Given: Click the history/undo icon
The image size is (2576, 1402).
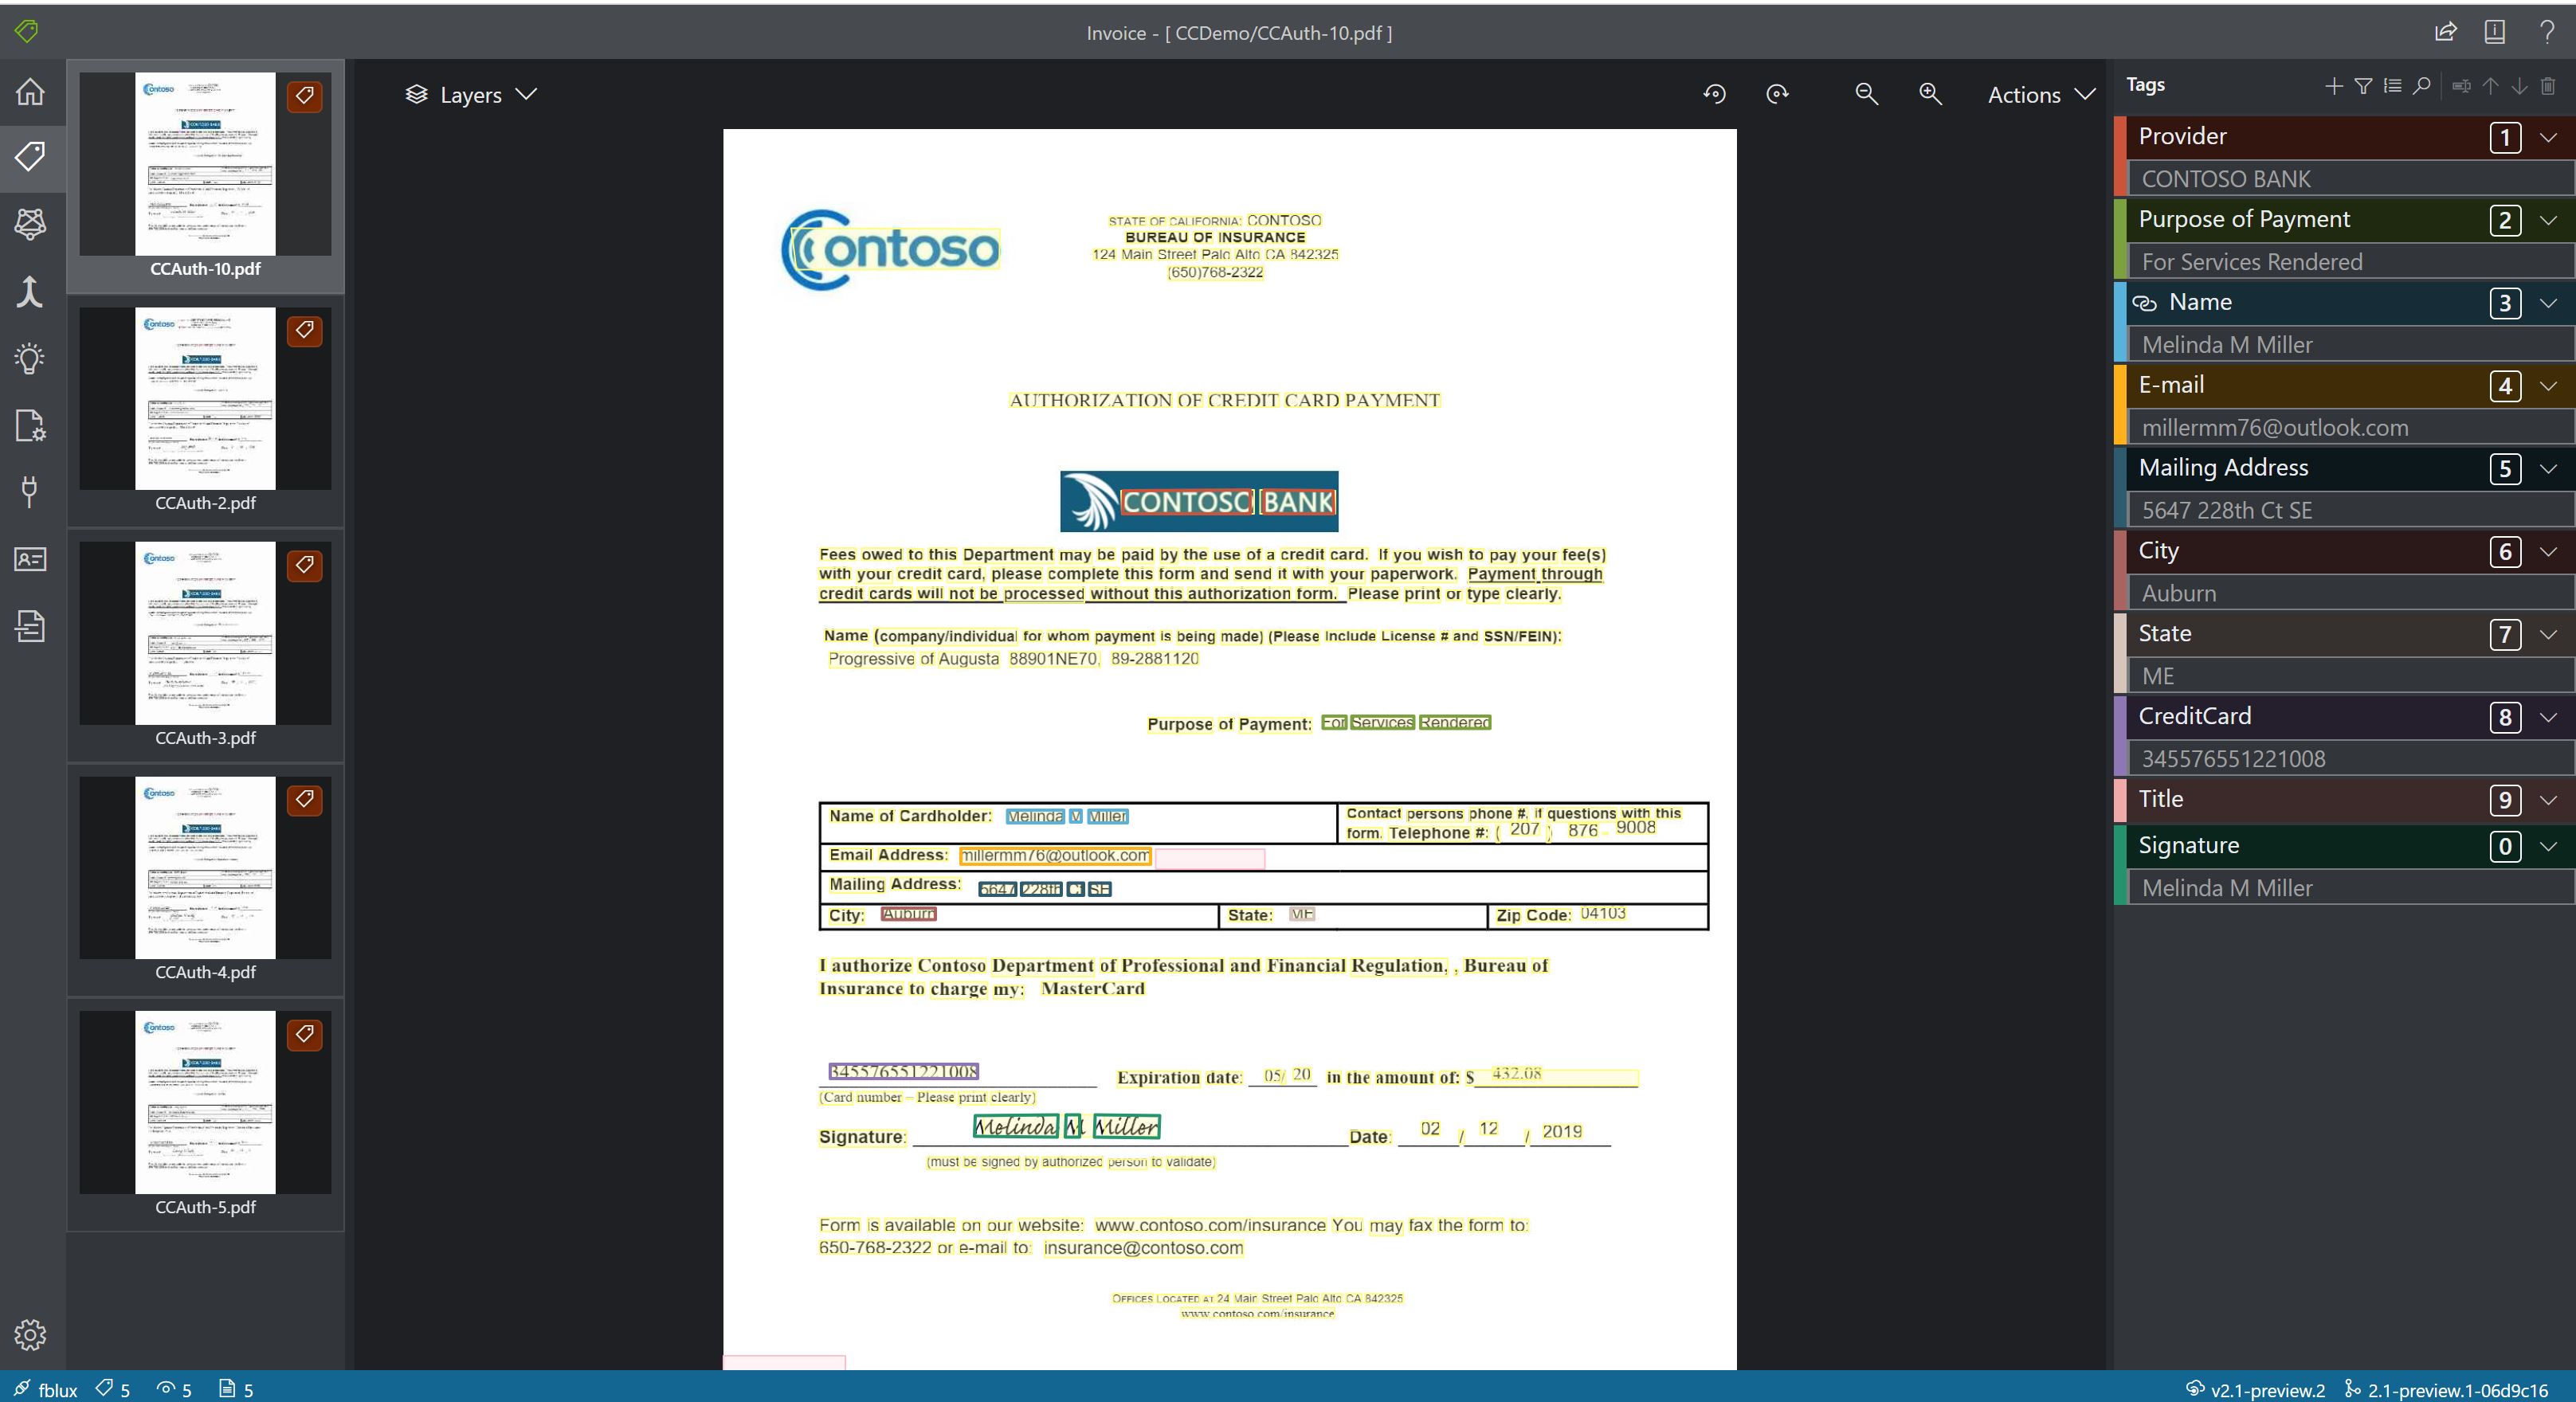Looking at the screenshot, I should point(1713,93).
